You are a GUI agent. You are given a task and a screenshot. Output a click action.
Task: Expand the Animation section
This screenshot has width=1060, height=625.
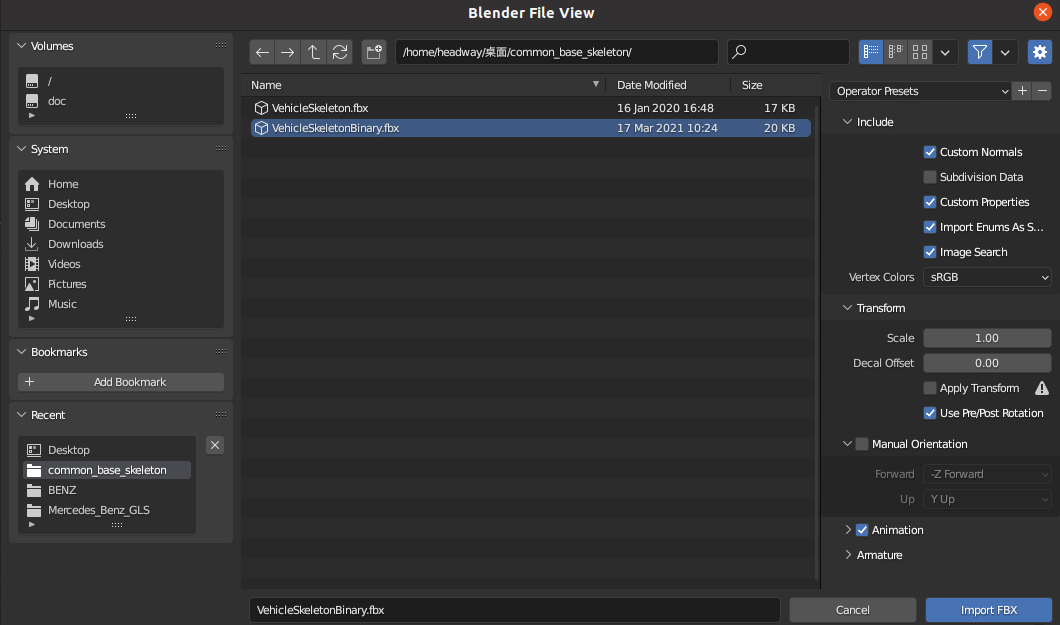(848, 530)
